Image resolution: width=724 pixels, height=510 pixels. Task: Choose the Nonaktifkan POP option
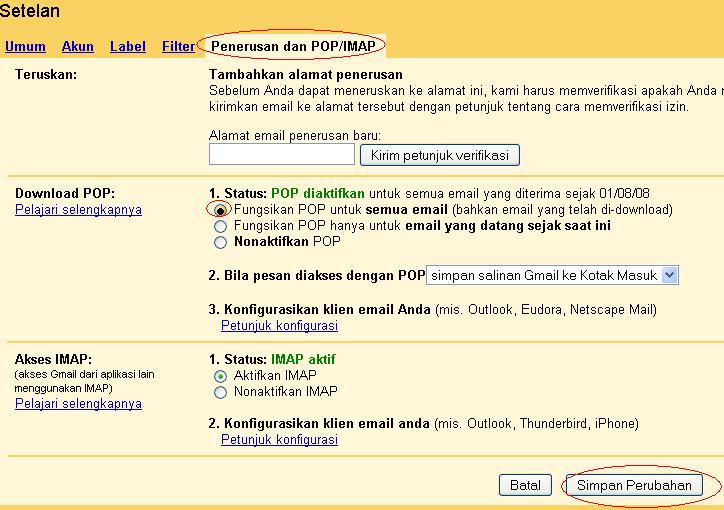220,242
